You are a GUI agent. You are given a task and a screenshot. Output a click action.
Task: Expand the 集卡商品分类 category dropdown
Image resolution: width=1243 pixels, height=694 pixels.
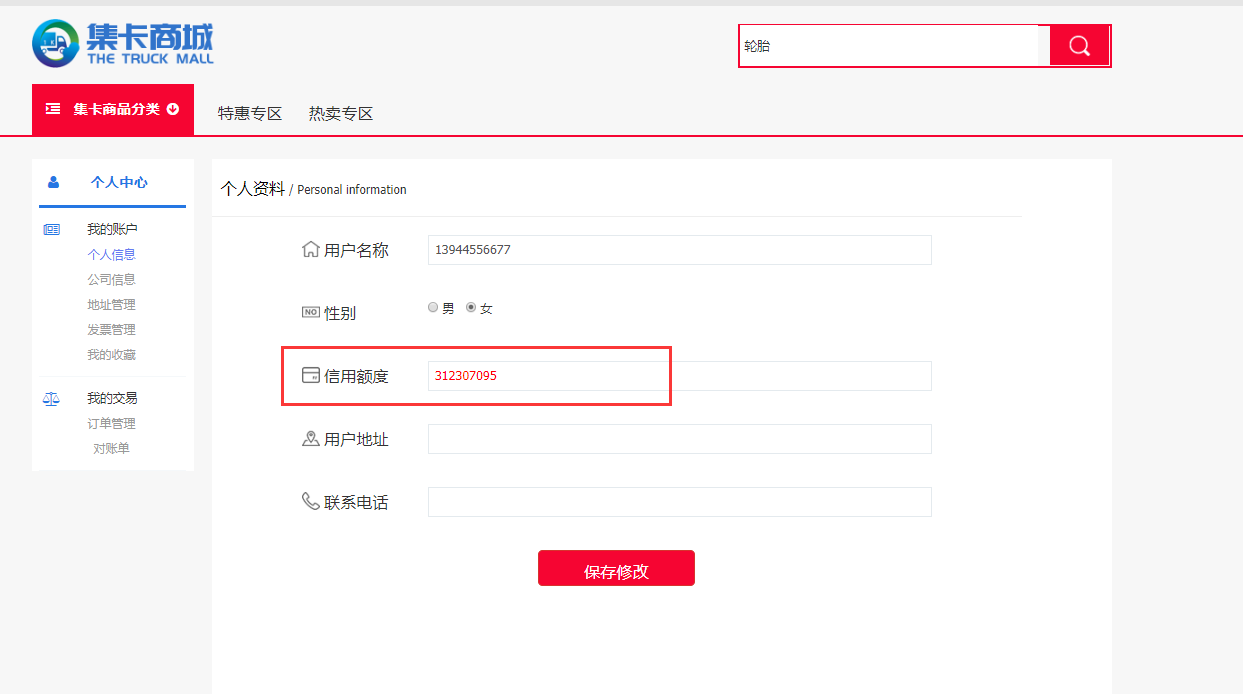(x=113, y=109)
